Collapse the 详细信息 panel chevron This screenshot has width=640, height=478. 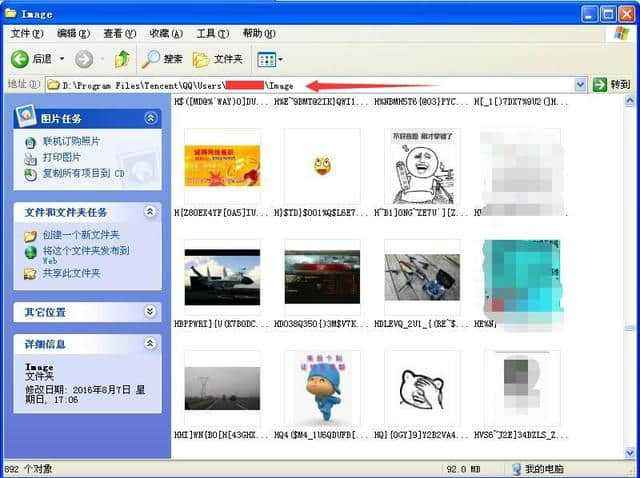point(150,344)
